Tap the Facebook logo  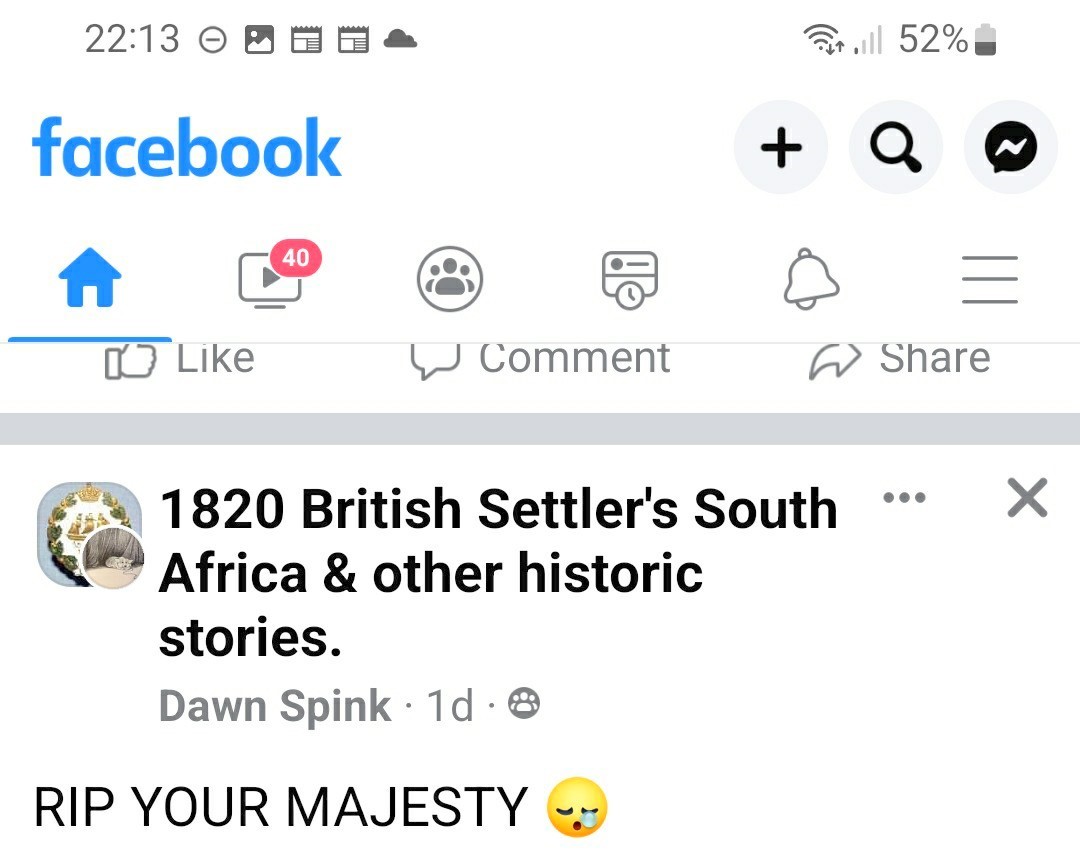[x=187, y=148]
